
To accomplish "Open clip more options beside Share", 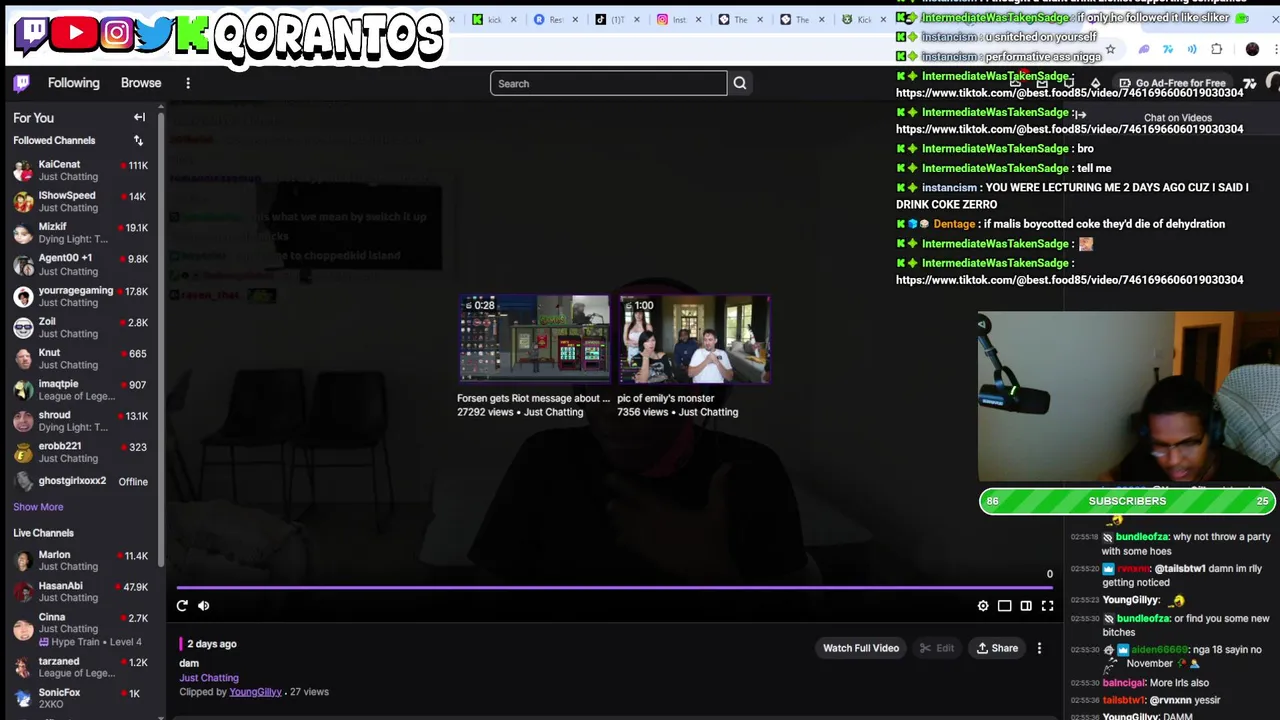I will tap(1039, 649).
